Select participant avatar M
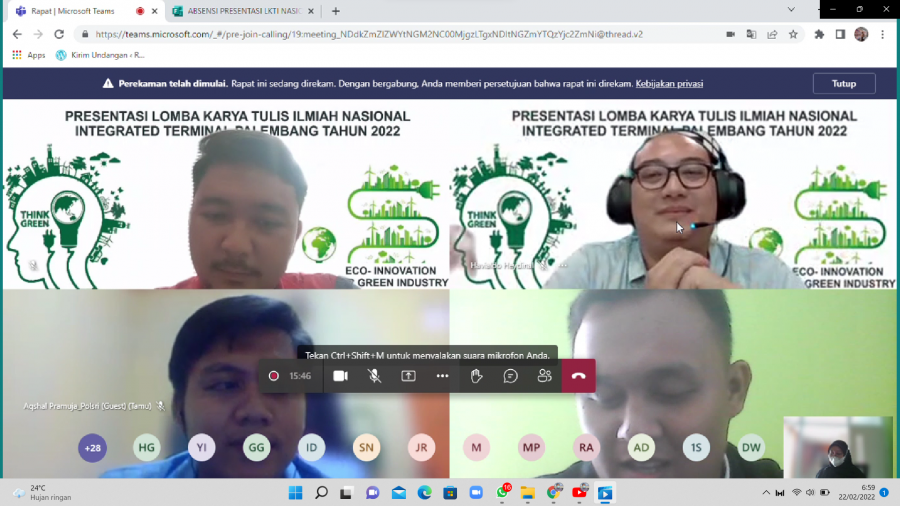Image resolution: width=900 pixels, height=506 pixels. pyautogui.click(x=476, y=447)
